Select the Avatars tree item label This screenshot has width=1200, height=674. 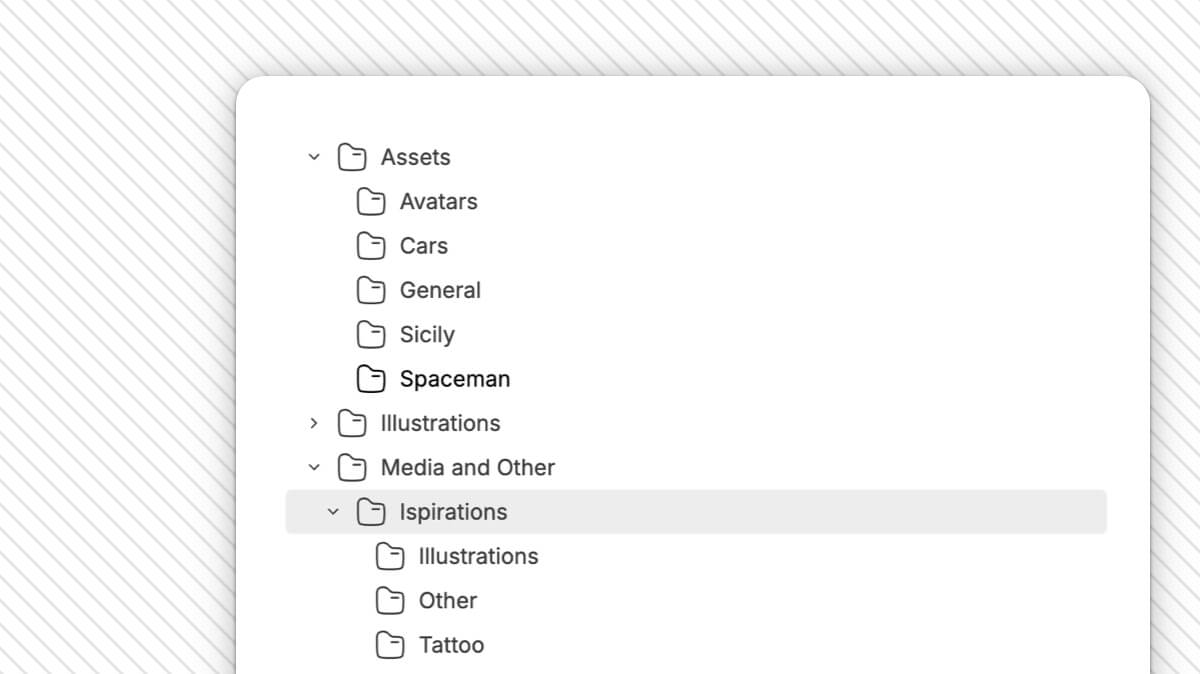point(438,202)
